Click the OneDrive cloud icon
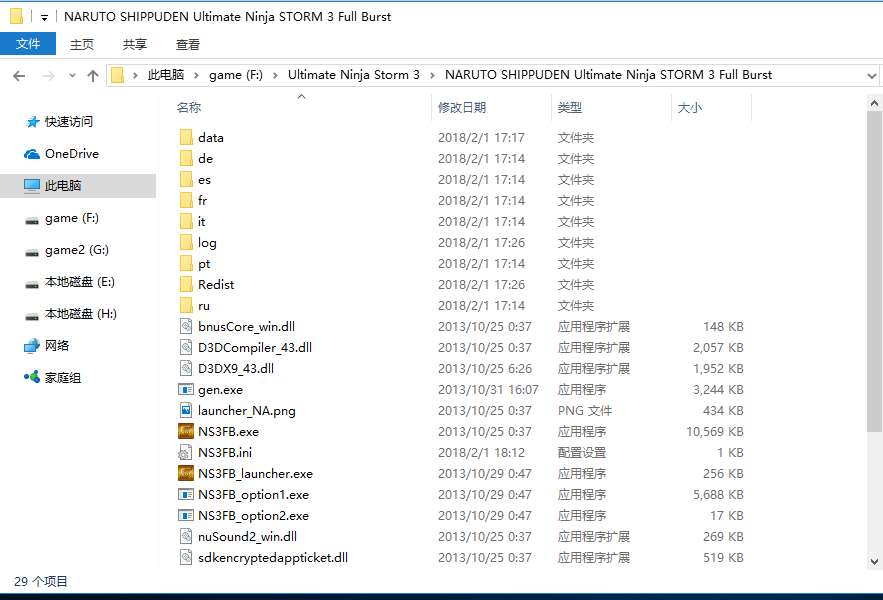 [32, 154]
